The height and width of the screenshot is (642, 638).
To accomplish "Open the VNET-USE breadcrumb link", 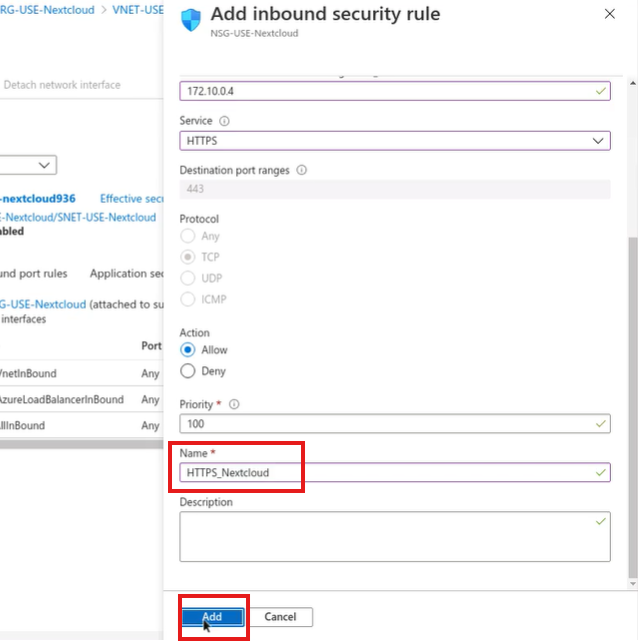I will (x=138, y=10).
